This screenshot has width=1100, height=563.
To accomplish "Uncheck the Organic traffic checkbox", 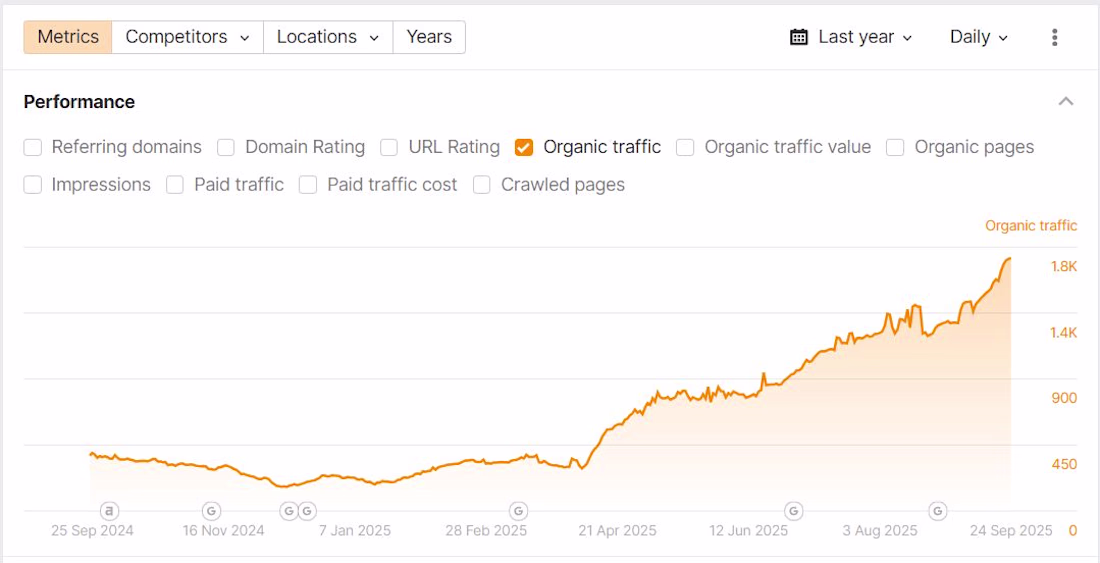I will [x=524, y=147].
